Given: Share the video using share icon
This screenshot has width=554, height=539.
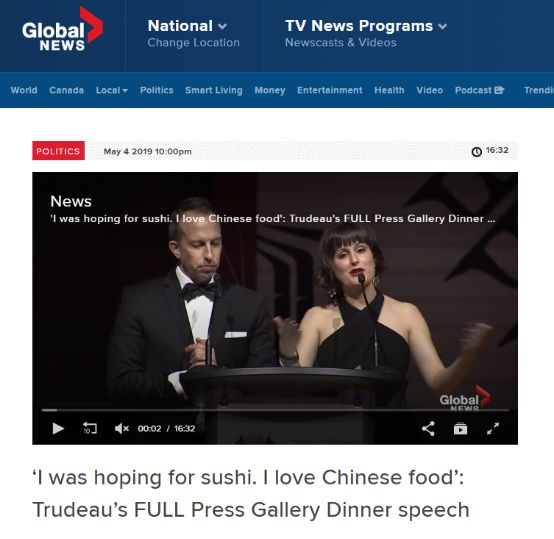Looking at the screenshot, I should click(x=428, y=428).
